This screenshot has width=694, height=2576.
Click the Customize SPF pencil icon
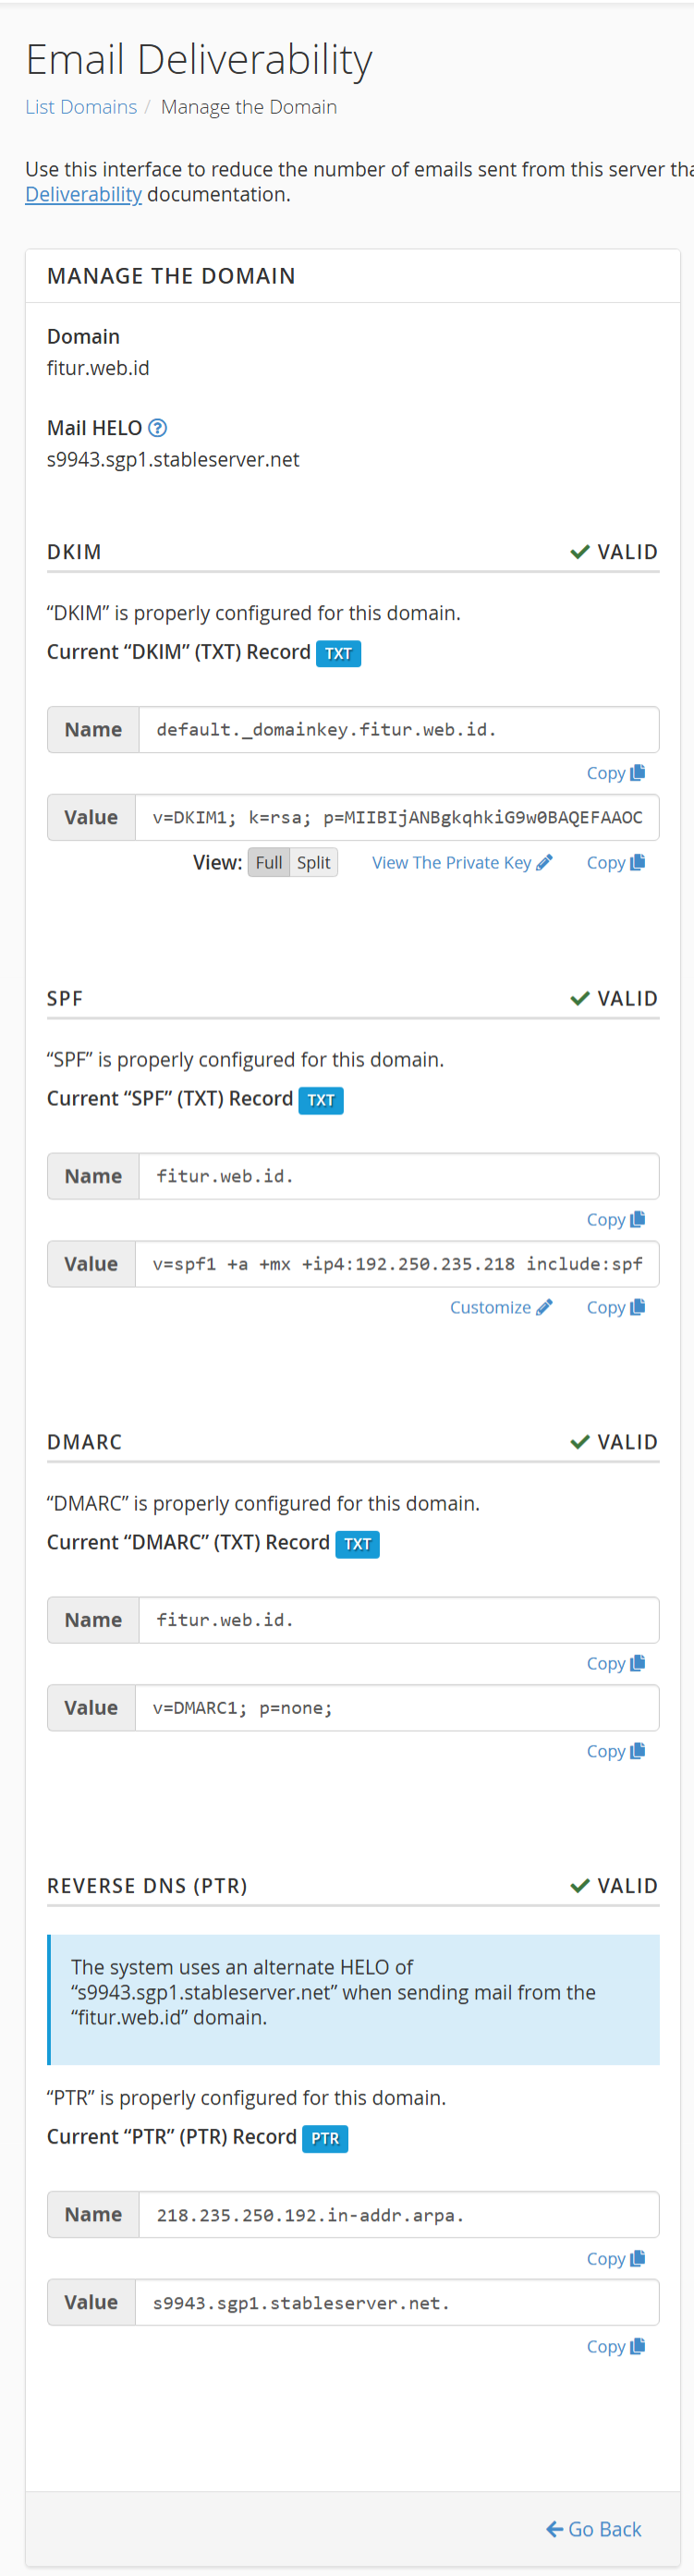544,1307
